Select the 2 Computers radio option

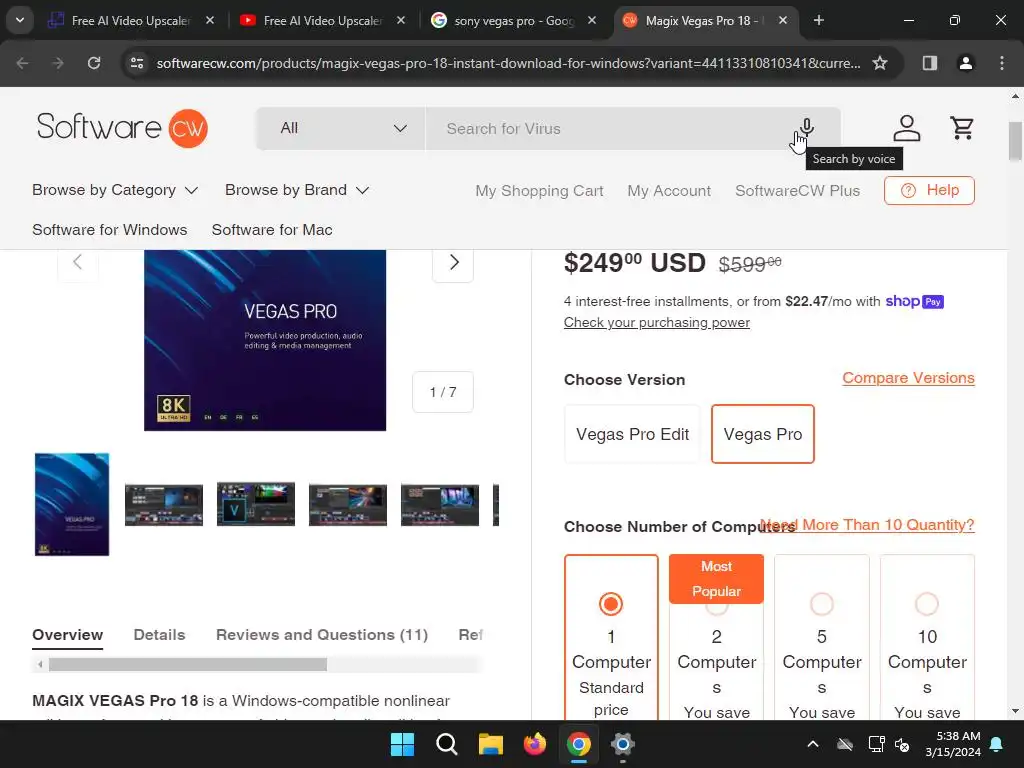[x=716, y=609]
